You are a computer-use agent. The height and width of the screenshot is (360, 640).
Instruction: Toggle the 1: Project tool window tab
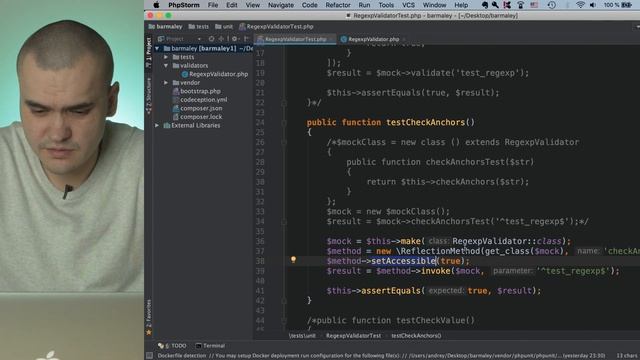click(x=149, y=52)
